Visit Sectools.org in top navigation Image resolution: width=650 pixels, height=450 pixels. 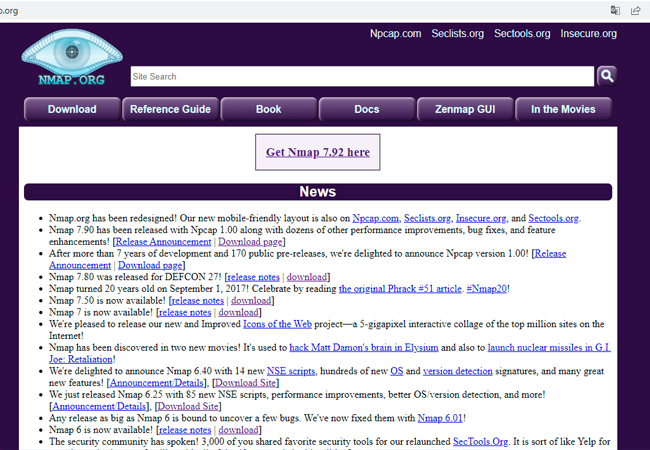pyautogui.click(x=522, y=34)
